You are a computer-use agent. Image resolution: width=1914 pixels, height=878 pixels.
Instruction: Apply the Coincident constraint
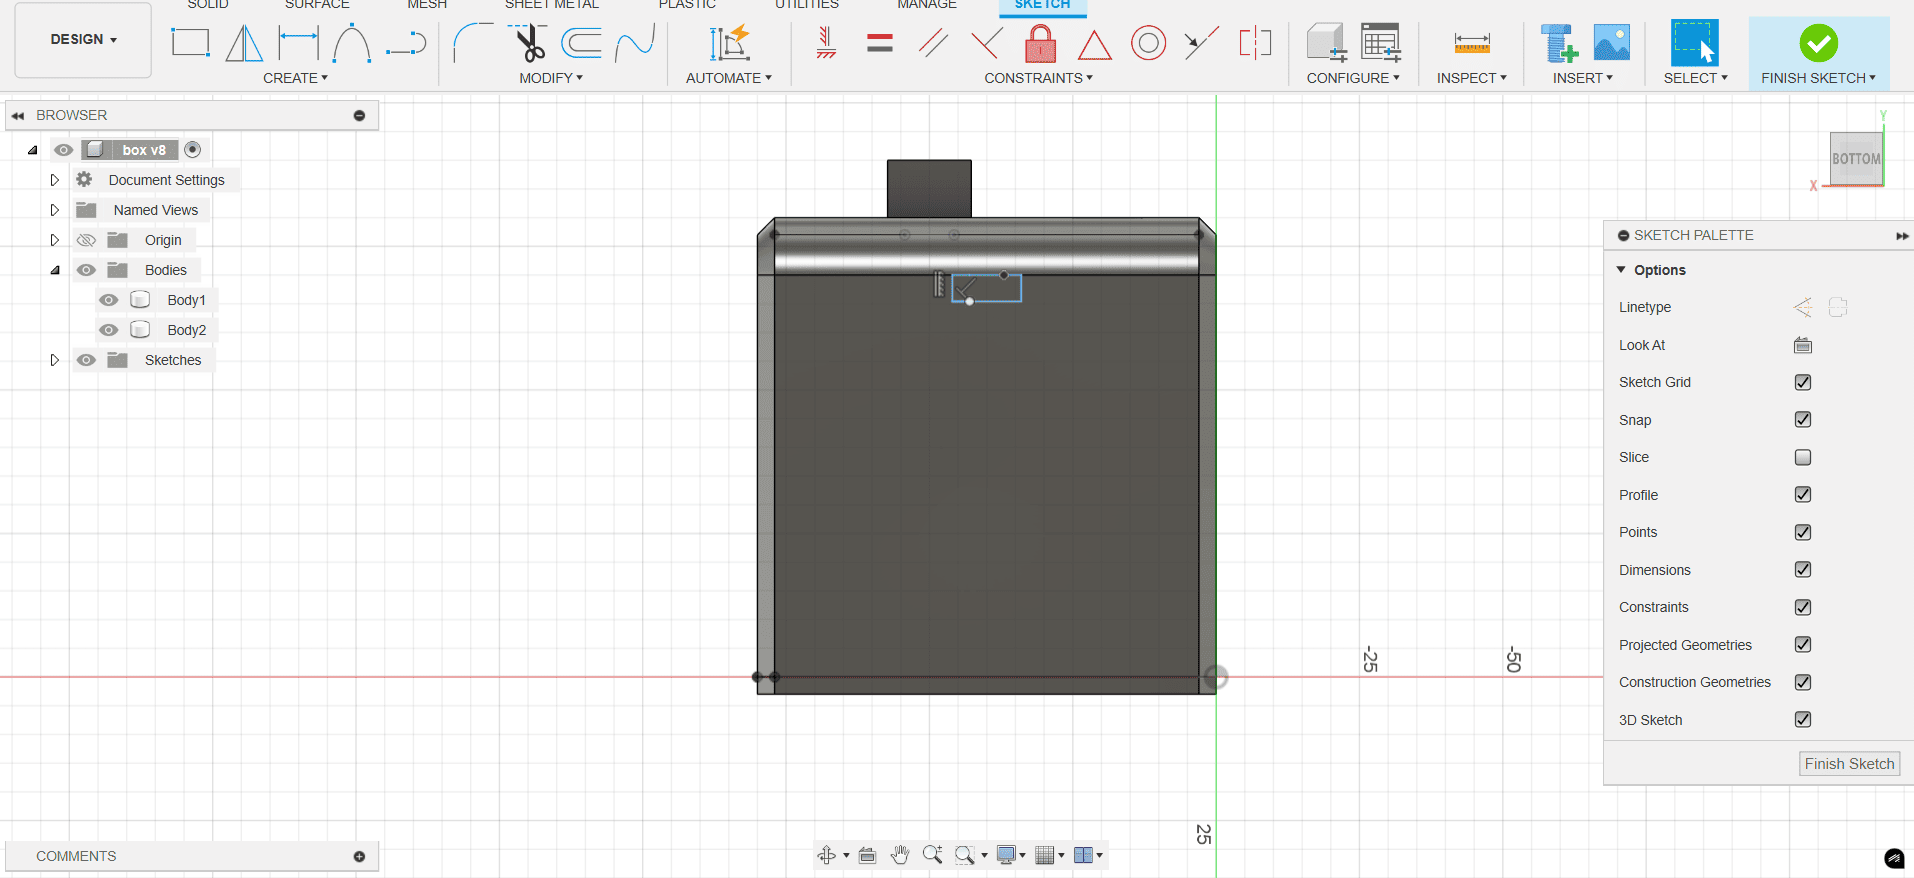(x=1201, y=43)
